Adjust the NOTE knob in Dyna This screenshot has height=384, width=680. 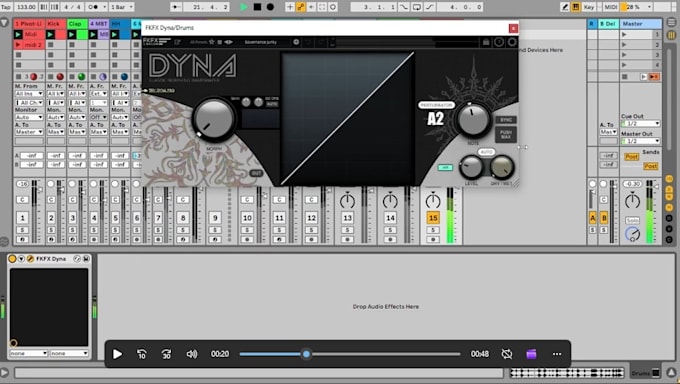(x=473, y=119)
